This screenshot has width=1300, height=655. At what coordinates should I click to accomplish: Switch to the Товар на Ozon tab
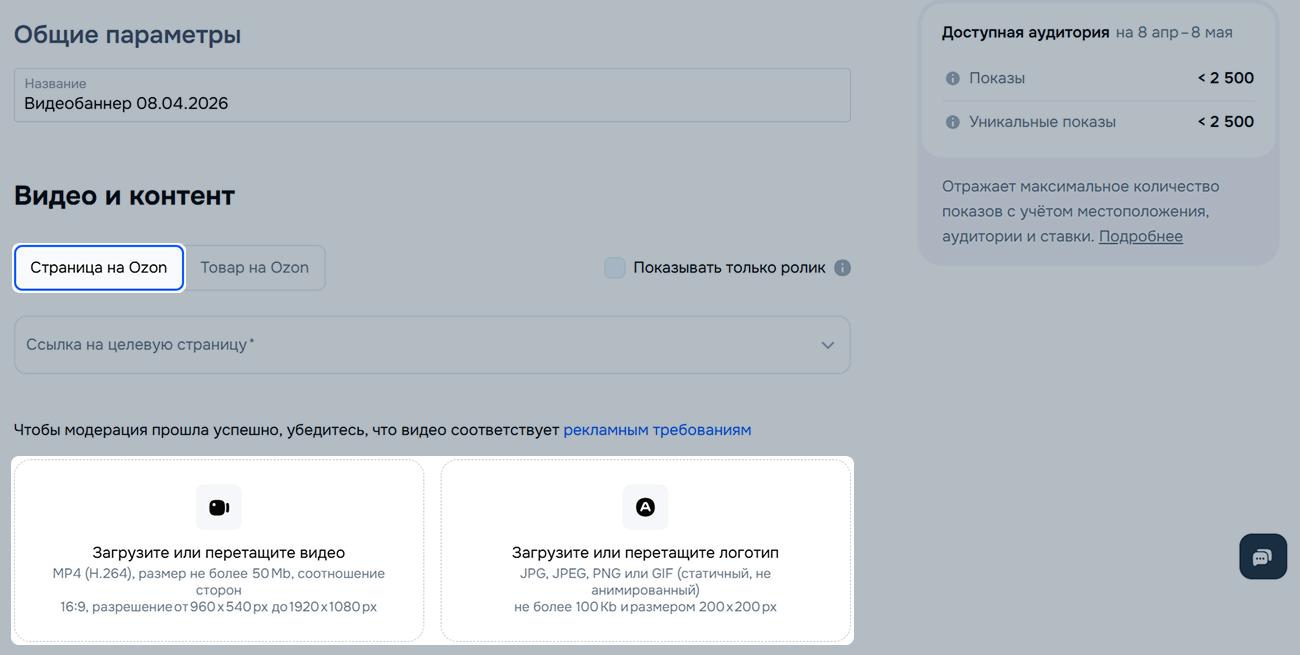coord(255,268)
